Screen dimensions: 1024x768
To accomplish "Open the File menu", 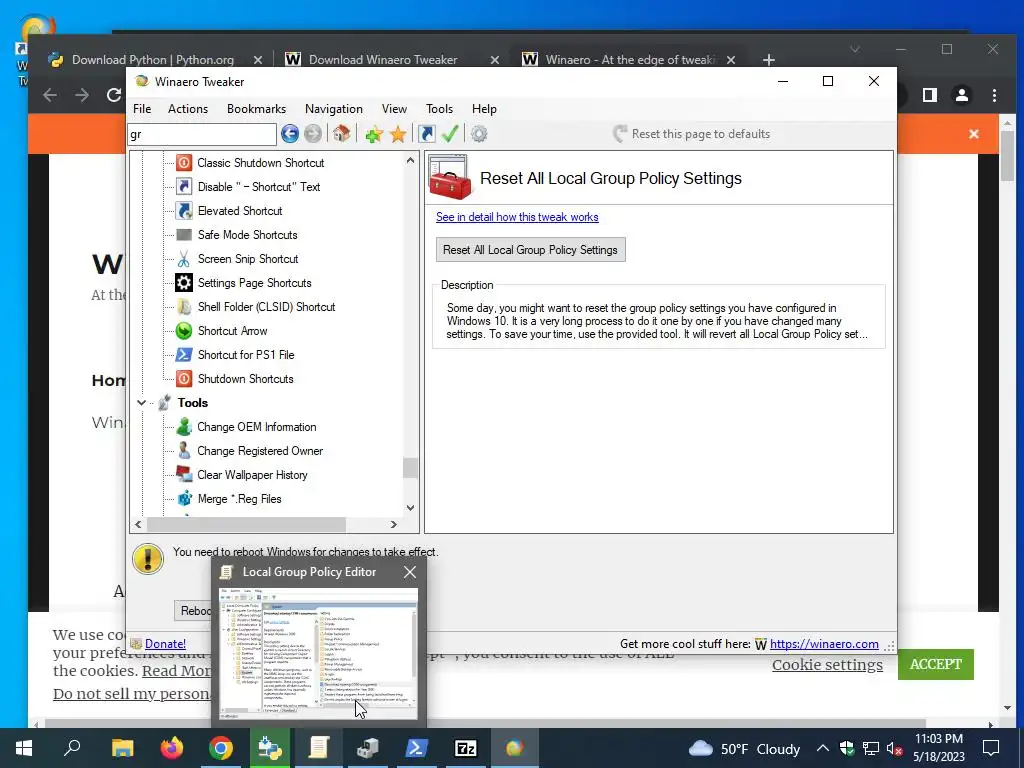I will point(142,109).
